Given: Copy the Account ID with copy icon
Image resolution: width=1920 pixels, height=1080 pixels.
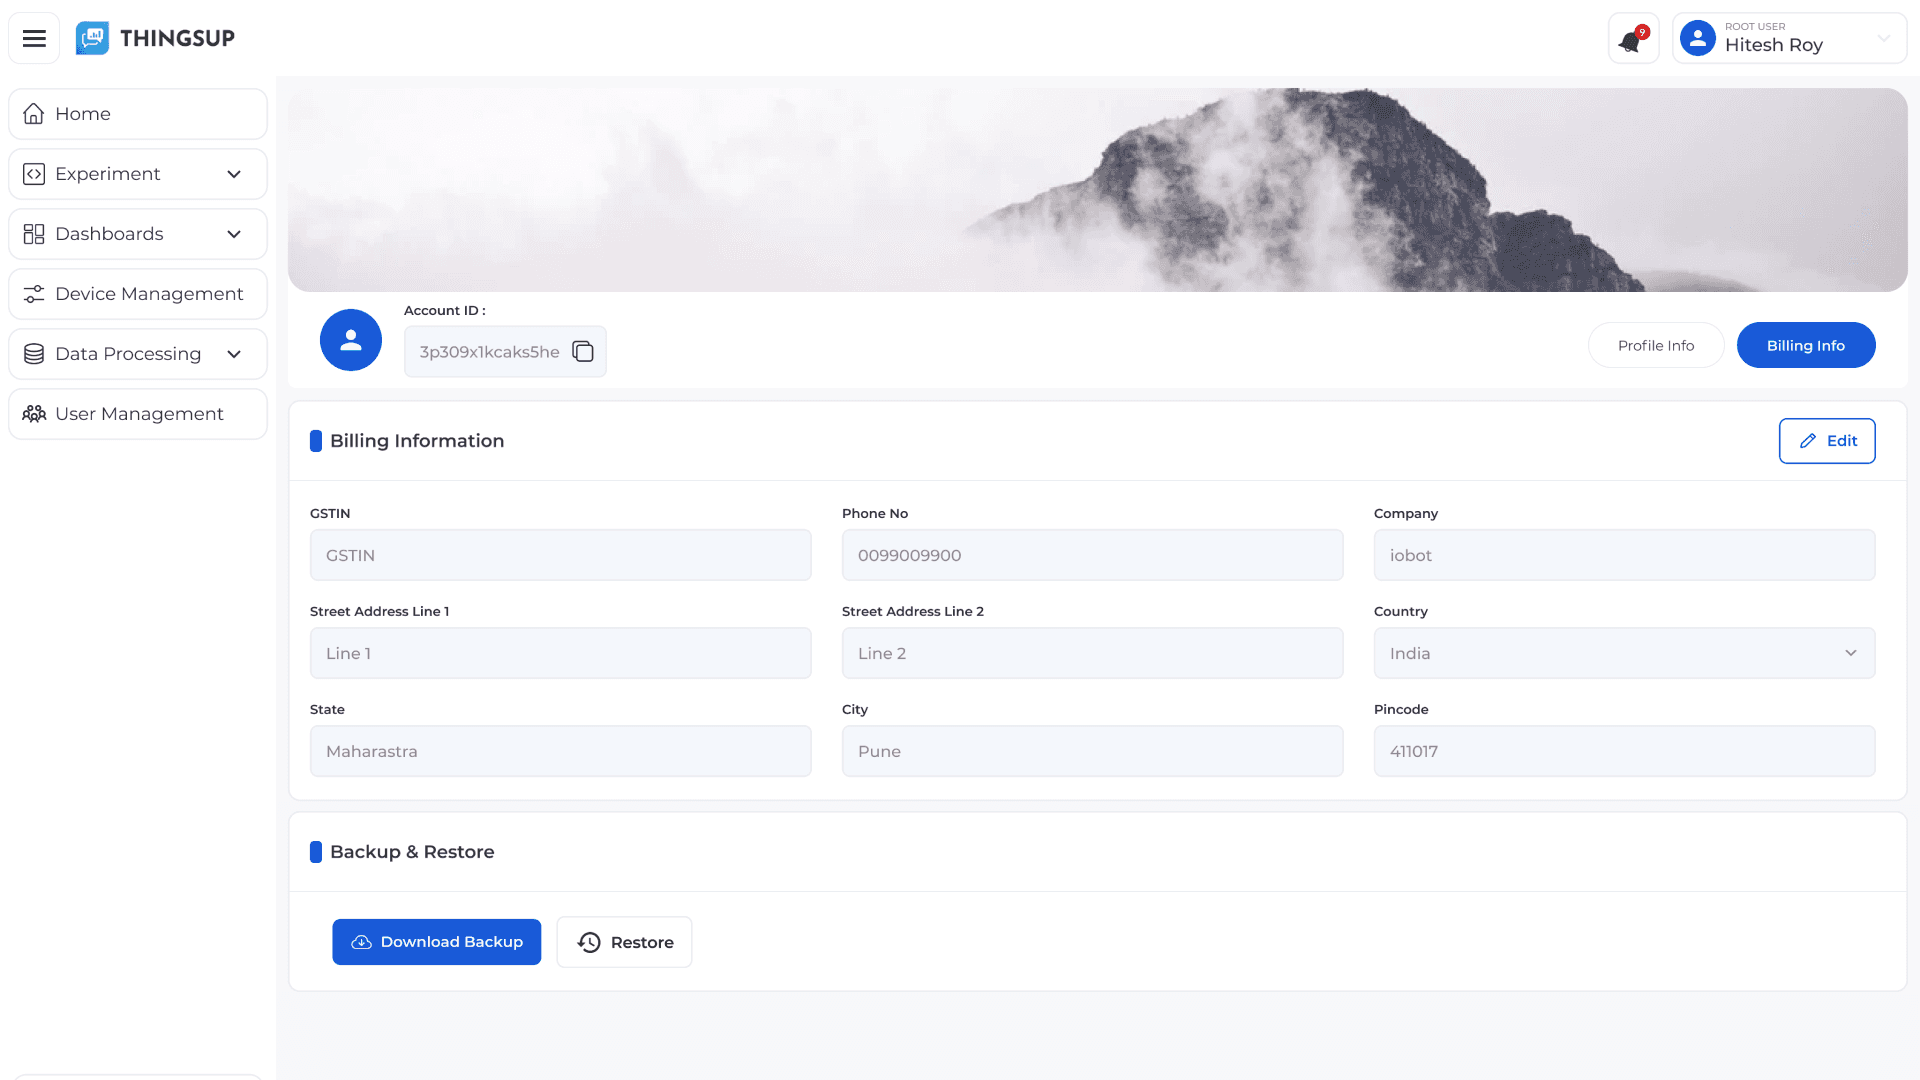Looking at the screenshot, I should coord(582,352).
